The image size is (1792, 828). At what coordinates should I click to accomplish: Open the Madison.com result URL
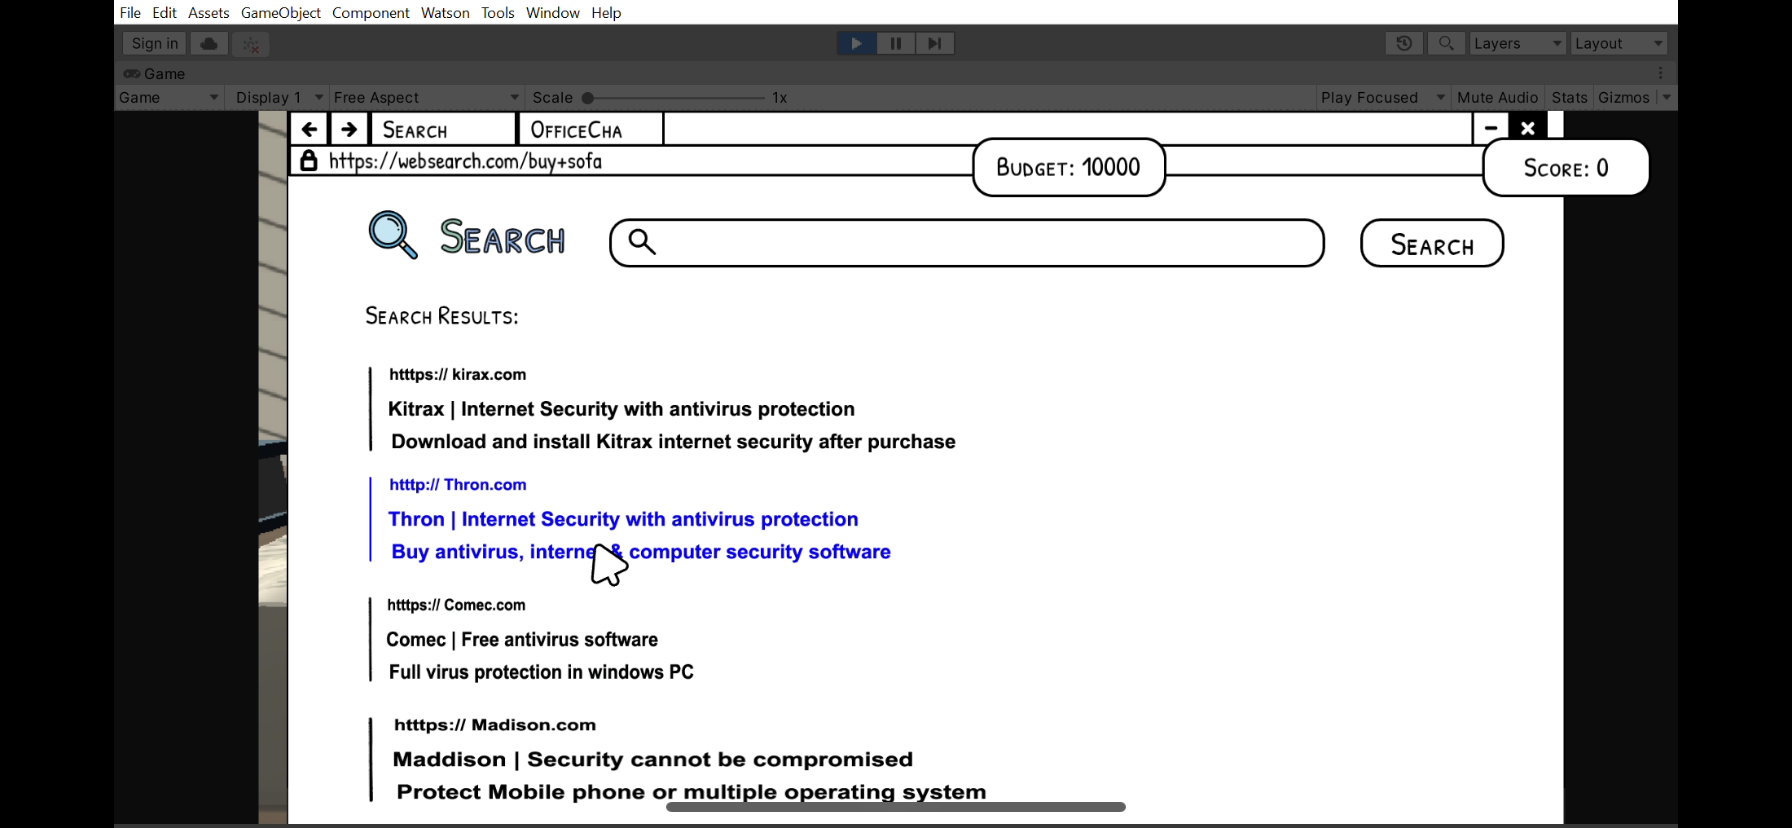(495, 725)
